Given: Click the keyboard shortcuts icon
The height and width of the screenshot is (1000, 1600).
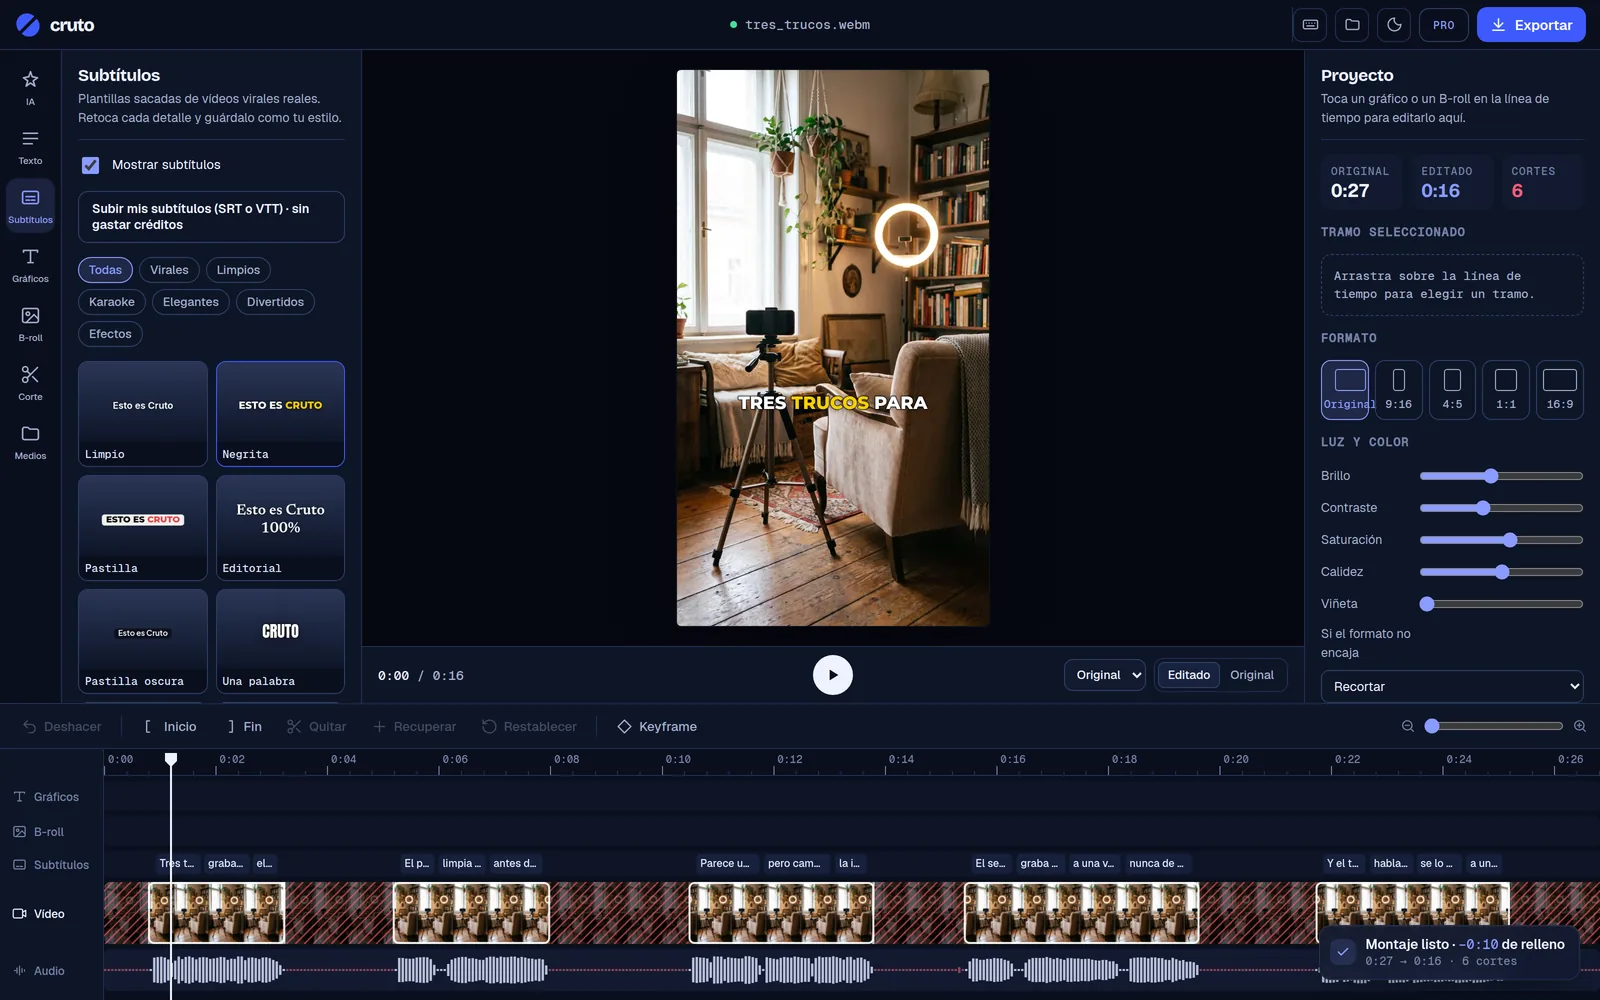Looking at the screenshot, I should (x=1310, y=25).
